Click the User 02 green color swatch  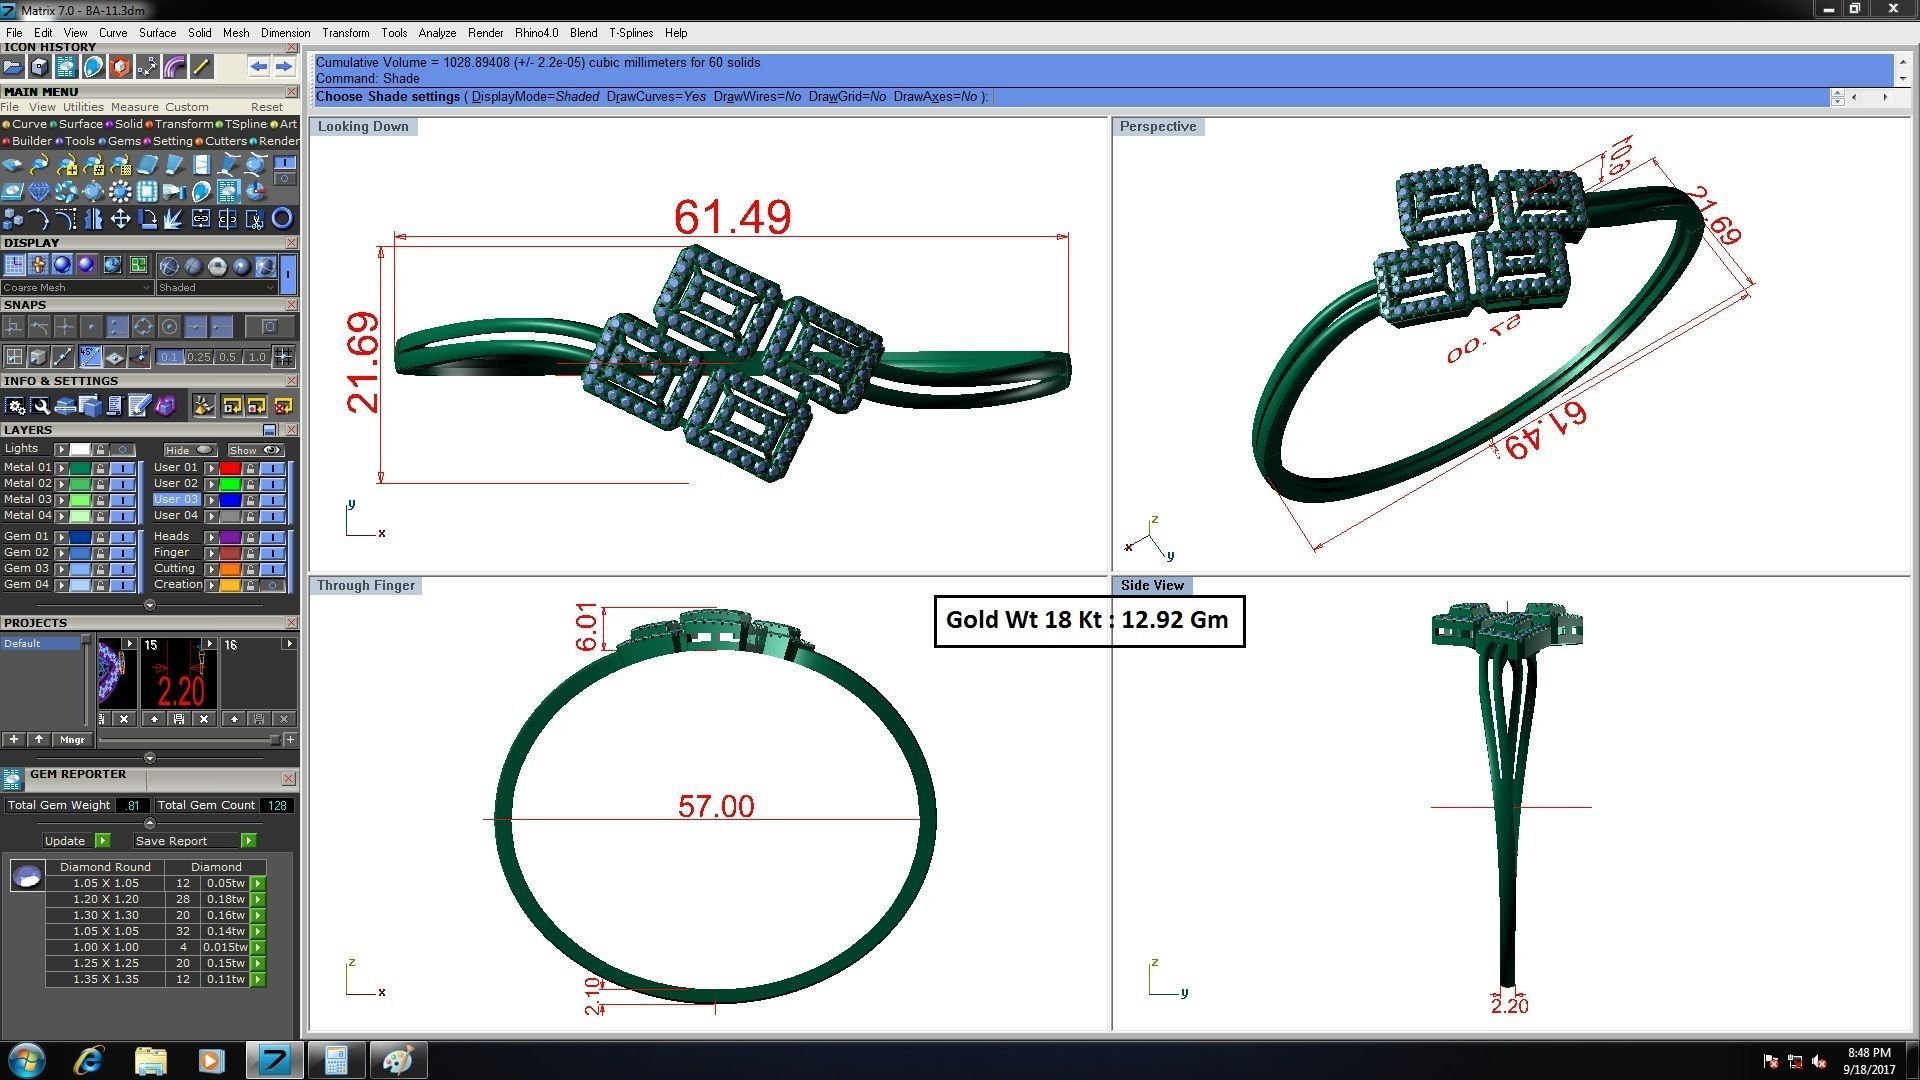[230, 484]
